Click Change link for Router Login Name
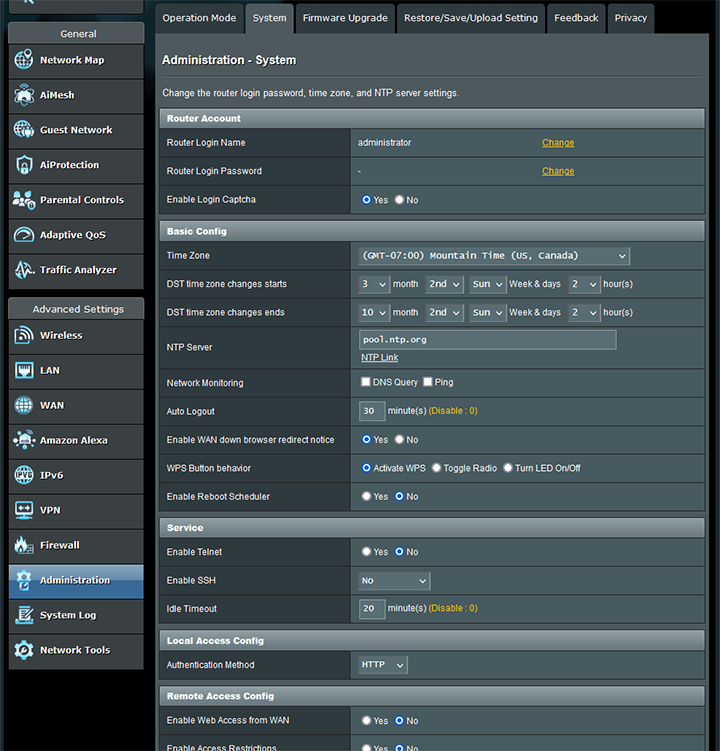 pyautogui.click(x=558, y=143)
